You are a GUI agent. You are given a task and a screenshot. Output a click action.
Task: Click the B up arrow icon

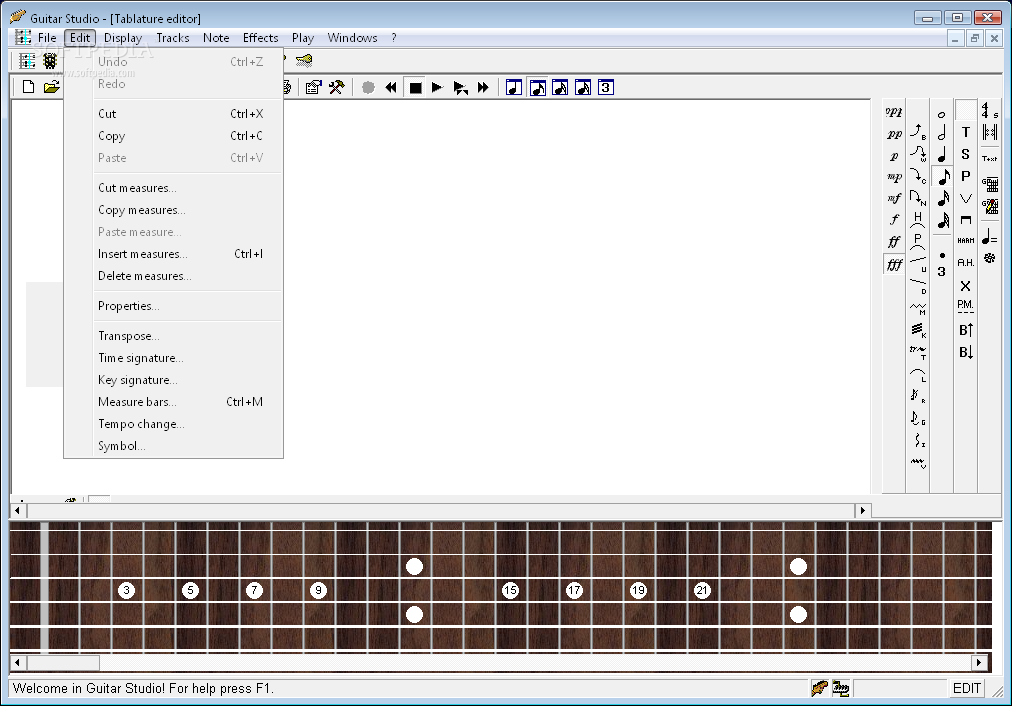(x=966, y=330)
